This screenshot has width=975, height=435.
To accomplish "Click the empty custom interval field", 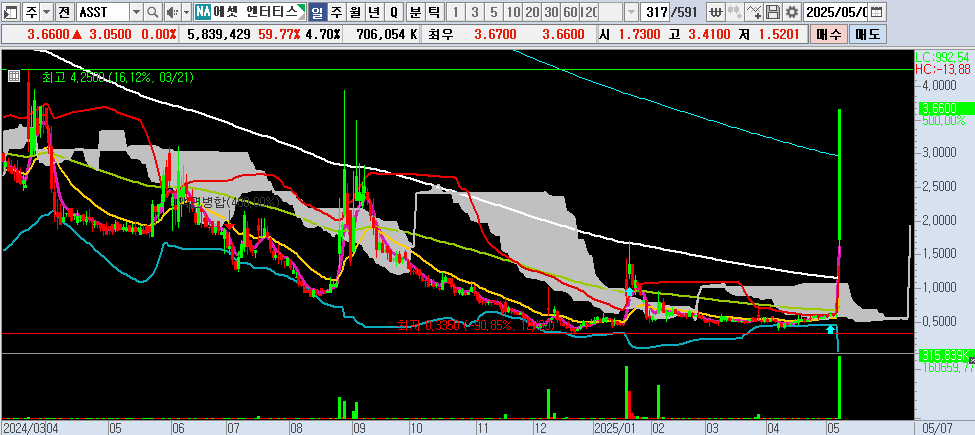I will point(612,11).
